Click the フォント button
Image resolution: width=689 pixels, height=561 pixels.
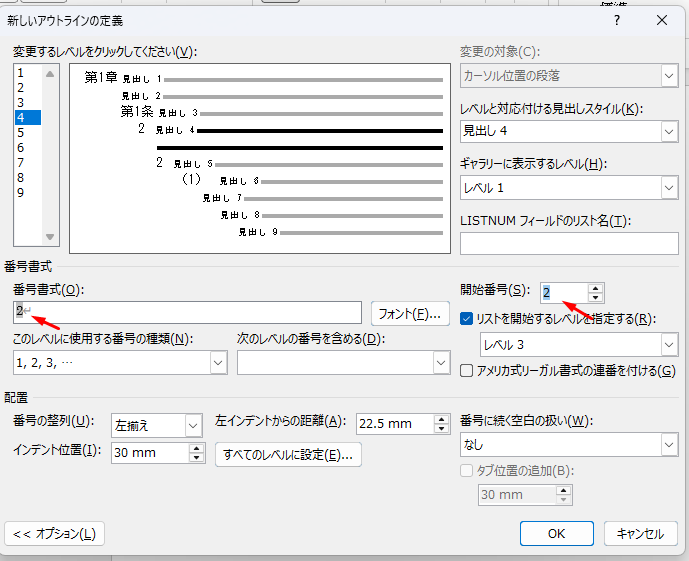409,314
